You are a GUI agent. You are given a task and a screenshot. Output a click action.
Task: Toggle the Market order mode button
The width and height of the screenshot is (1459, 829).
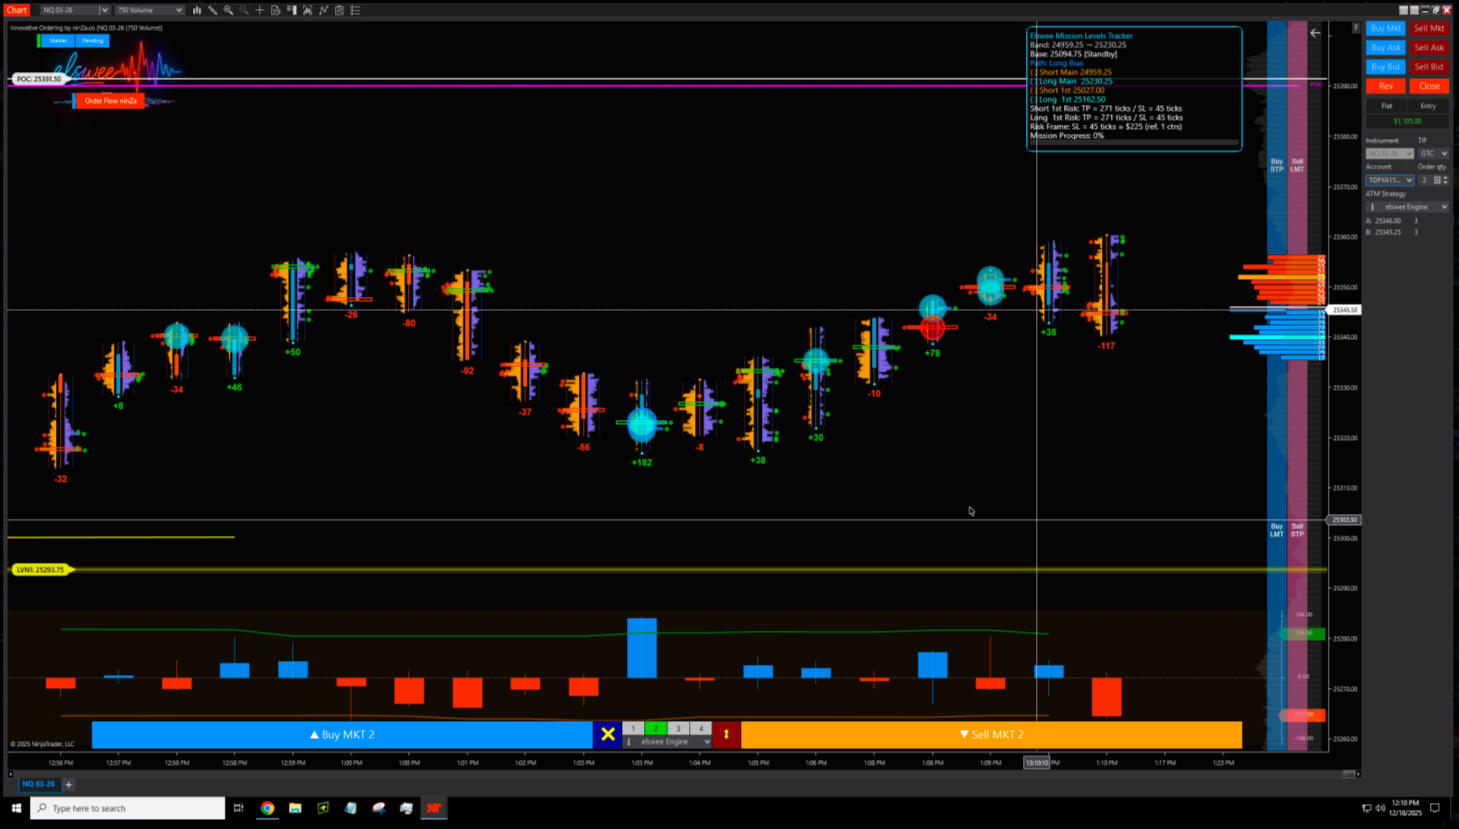[58, 41]
